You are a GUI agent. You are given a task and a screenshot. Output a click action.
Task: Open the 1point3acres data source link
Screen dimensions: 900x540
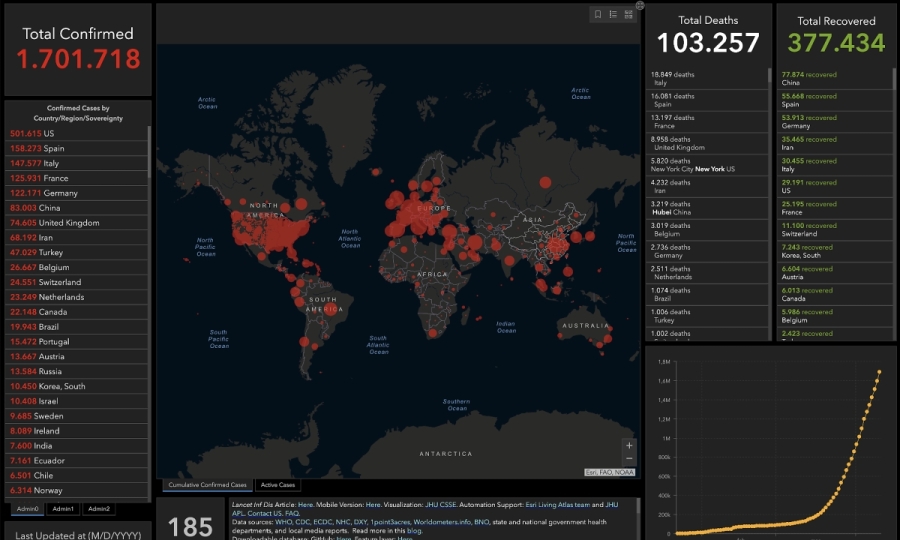click(390, 522)
